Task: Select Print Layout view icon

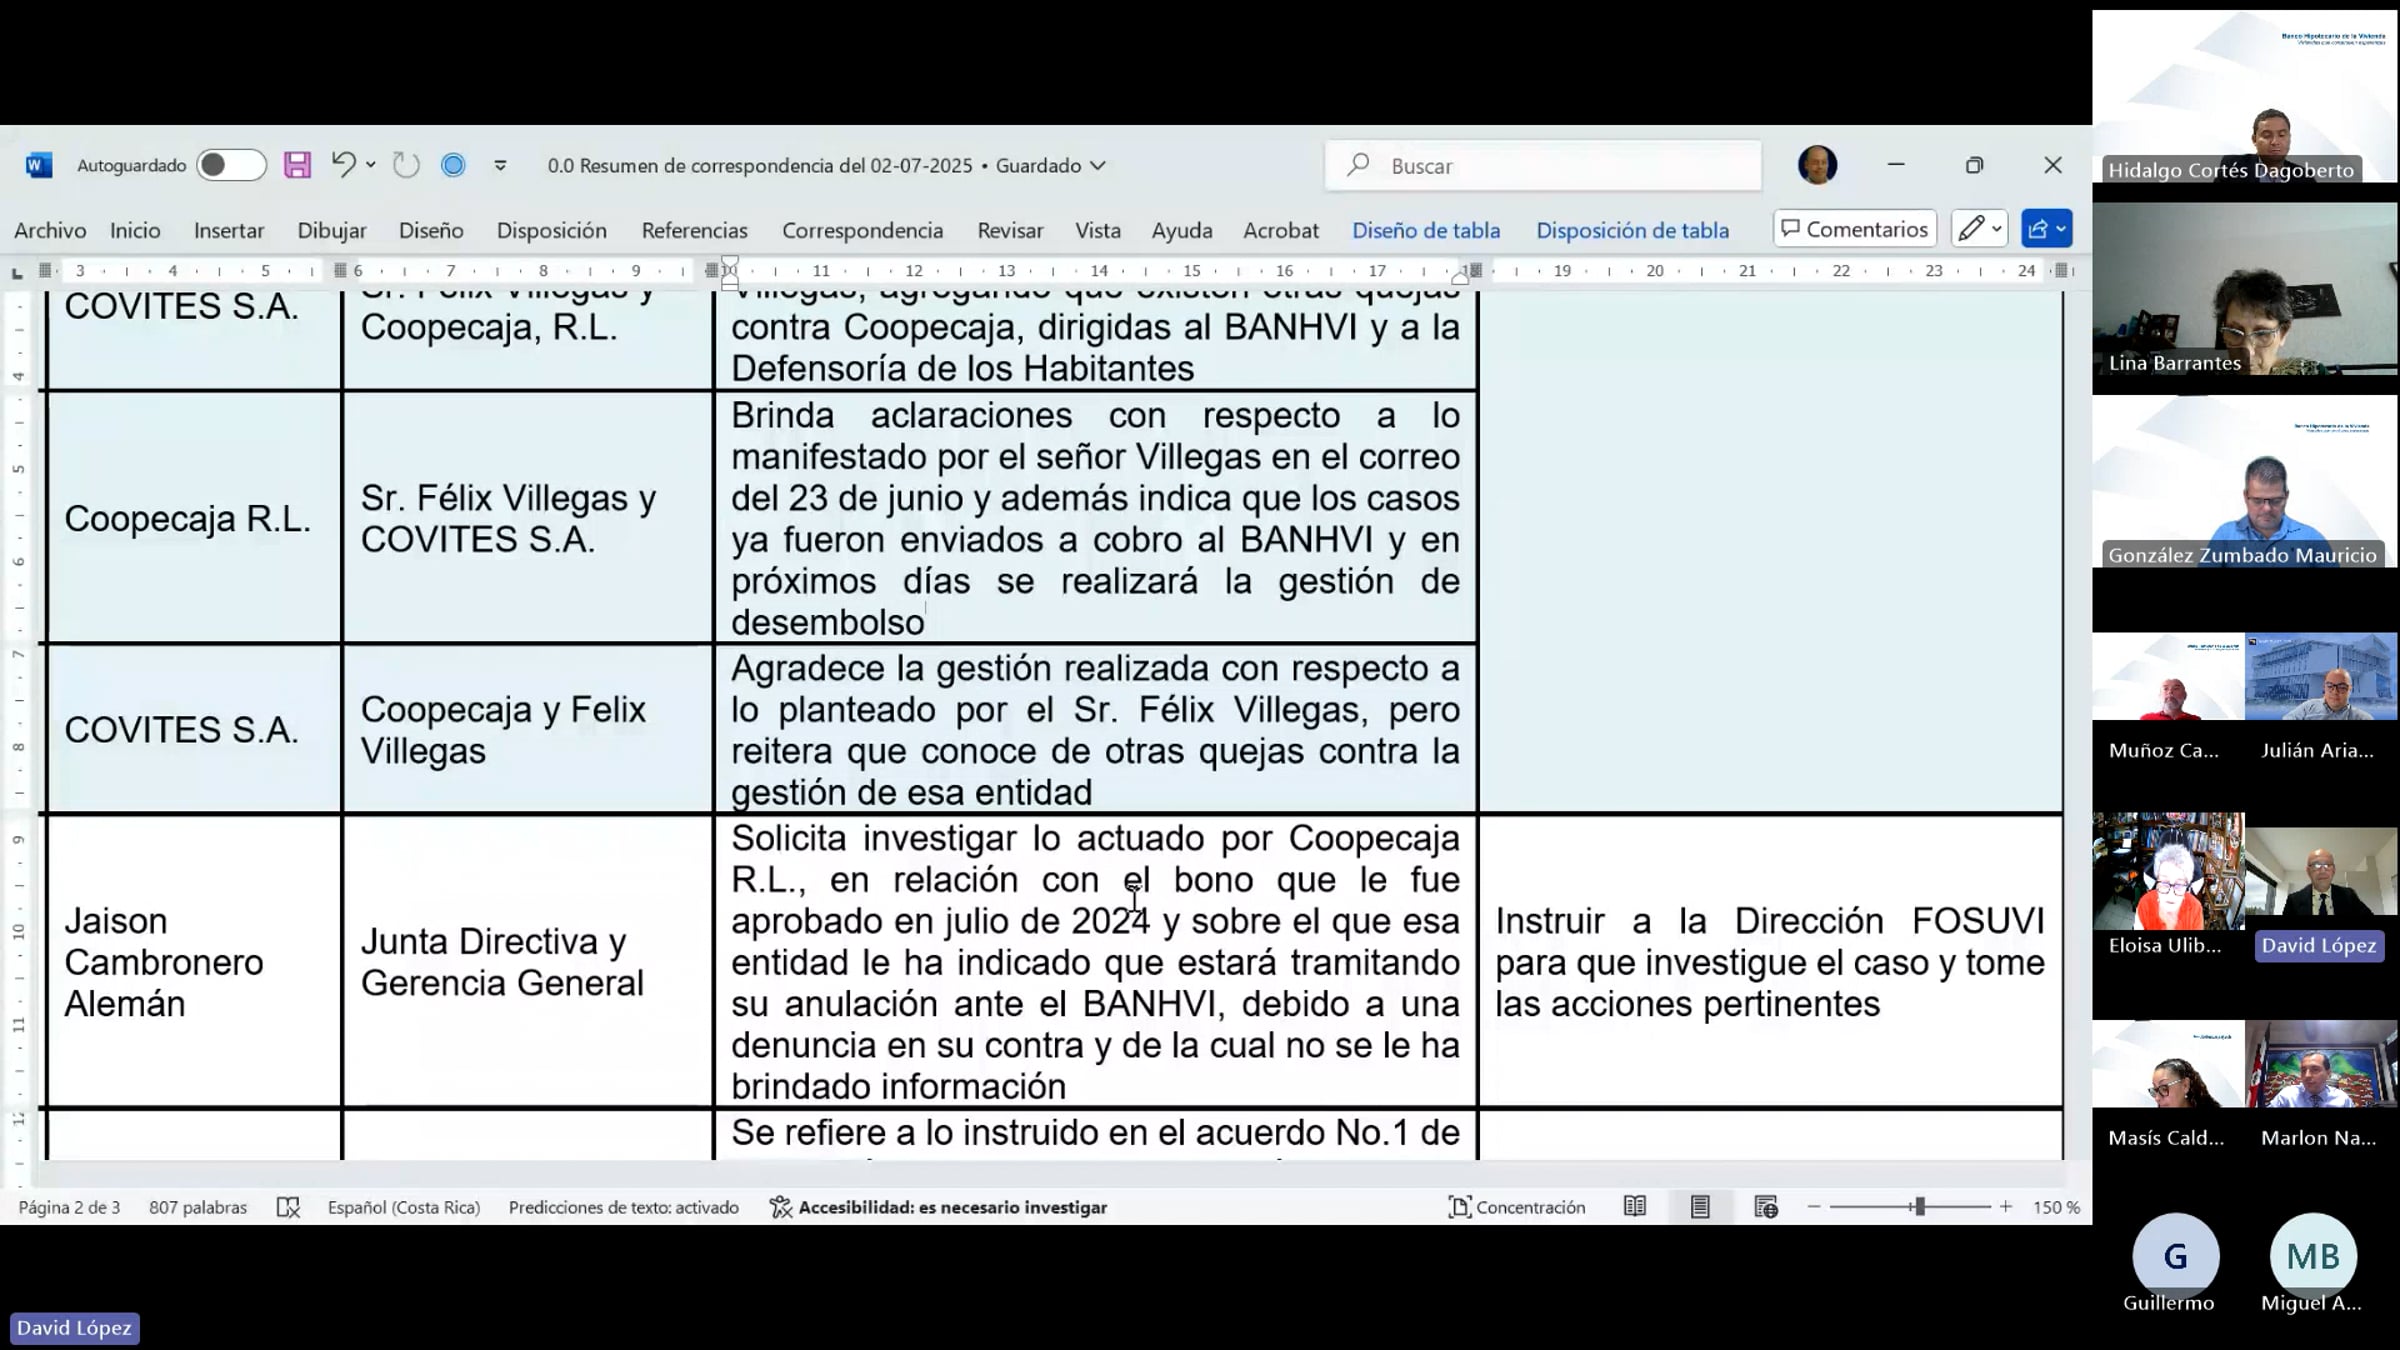Action: [x=1700, y=1207]
